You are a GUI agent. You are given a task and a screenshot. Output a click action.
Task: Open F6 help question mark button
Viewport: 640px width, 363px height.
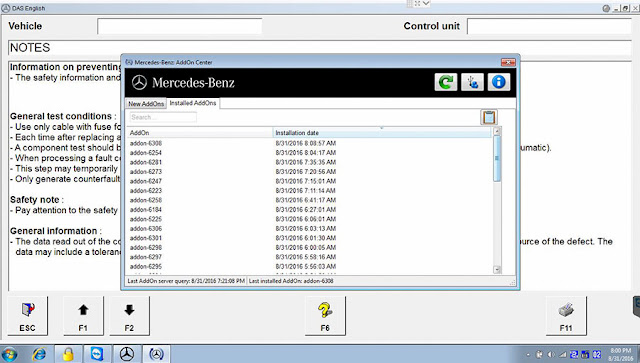pyautogui.click(x=325, y=316)
